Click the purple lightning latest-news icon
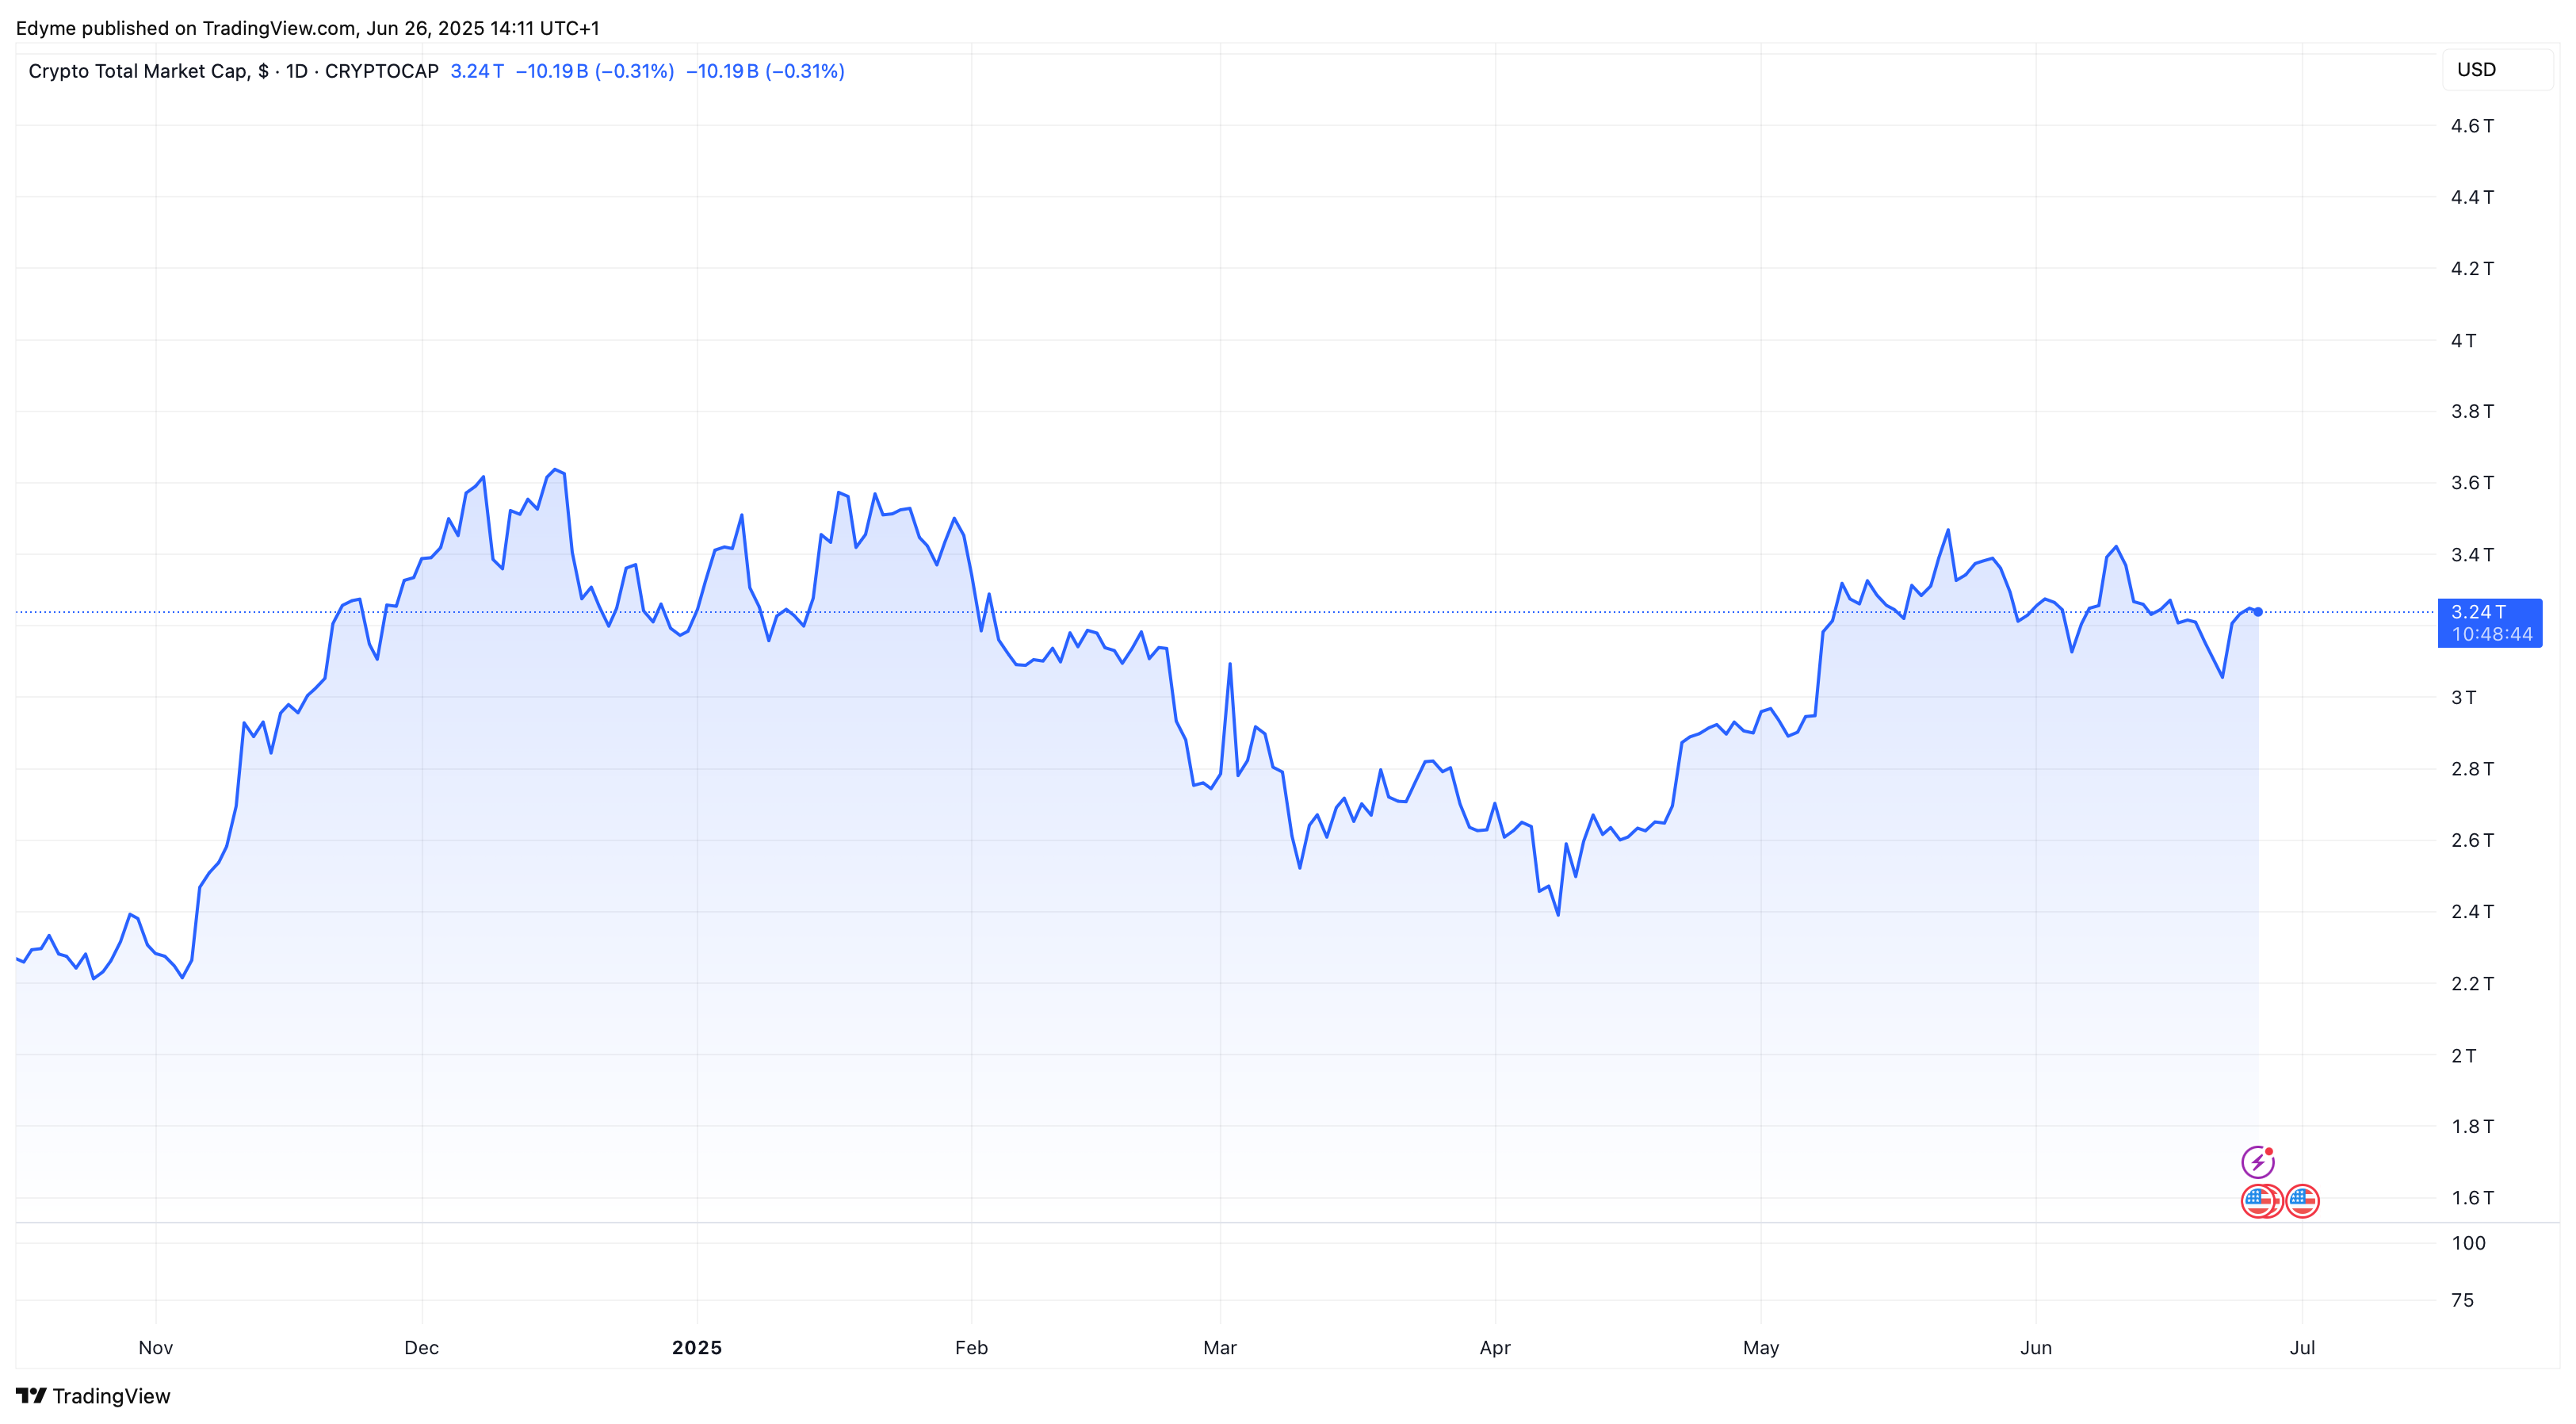 tap(2258, 1162)
